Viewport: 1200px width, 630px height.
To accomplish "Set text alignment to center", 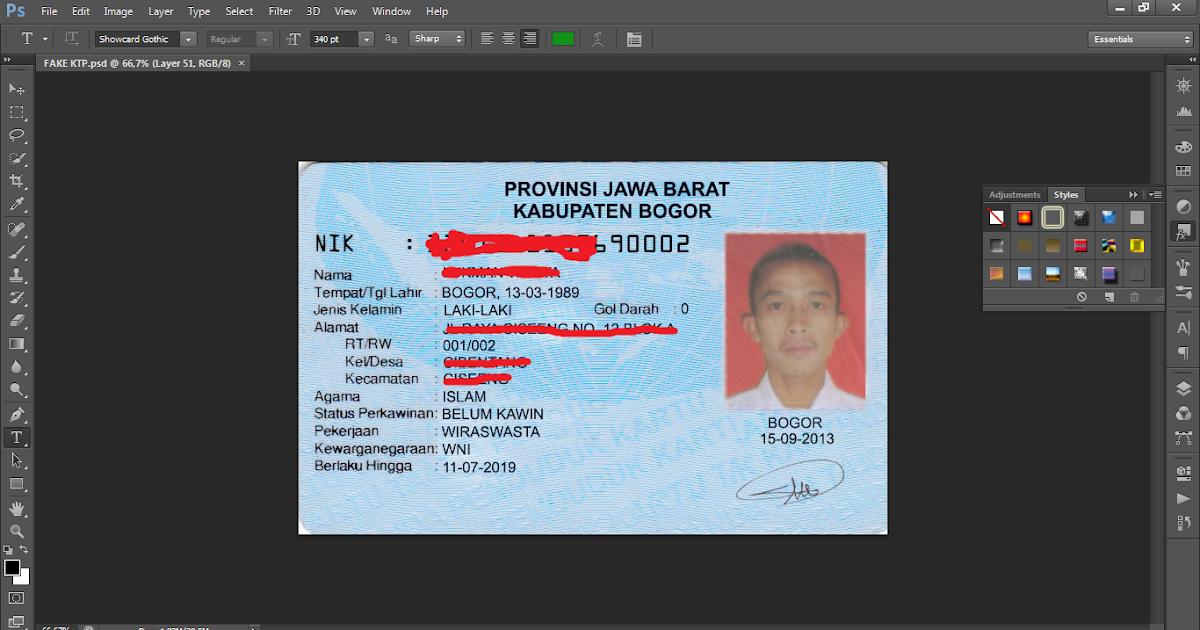I will pyautogui.click(x=508, y=39).
